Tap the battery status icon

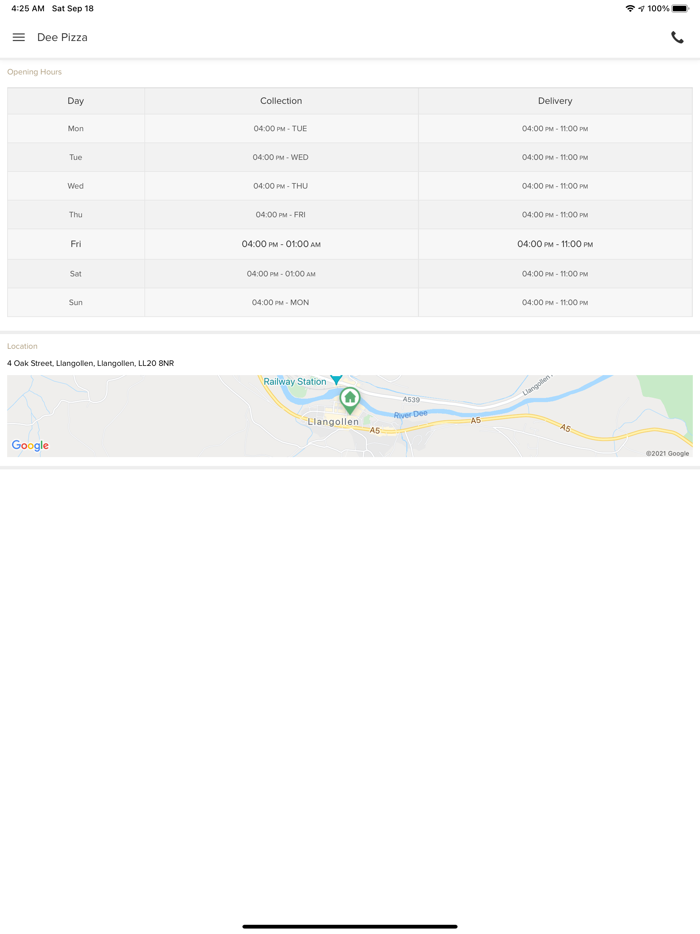(681, 9)
